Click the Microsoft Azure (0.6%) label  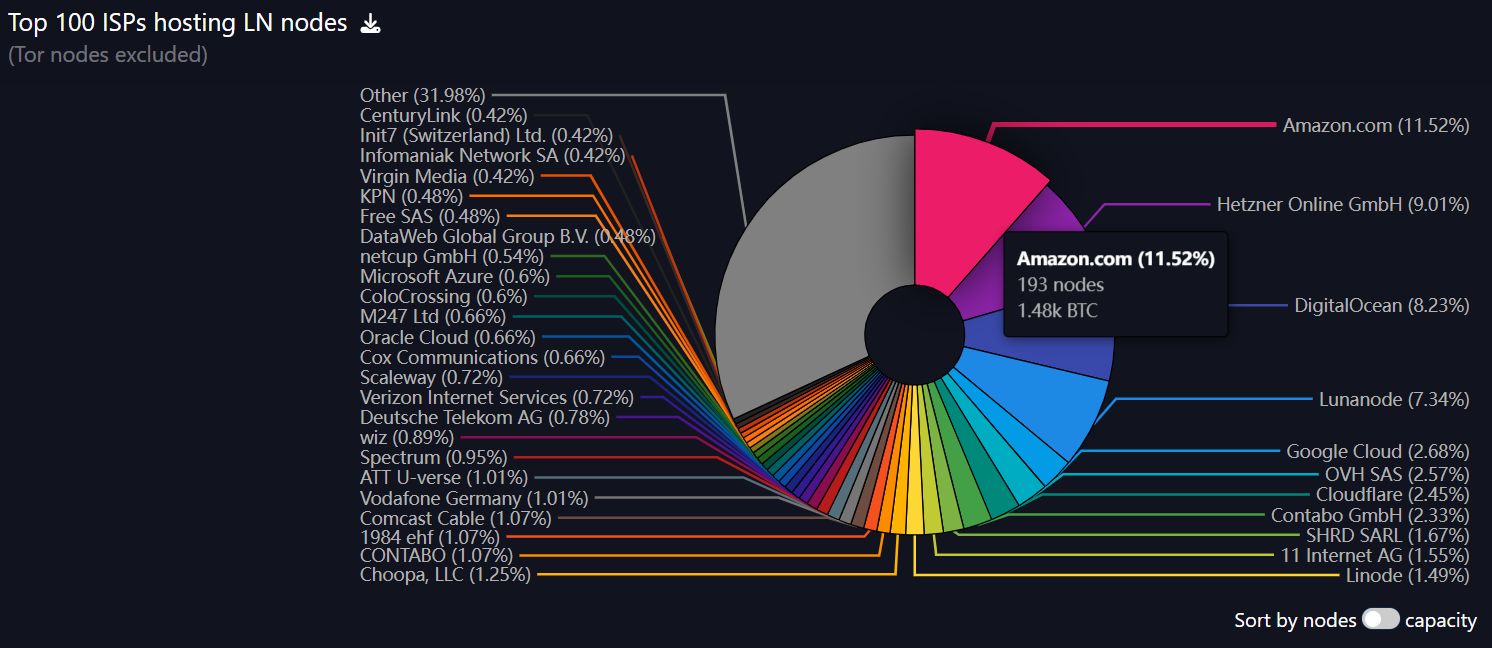(x=454, y=276)
